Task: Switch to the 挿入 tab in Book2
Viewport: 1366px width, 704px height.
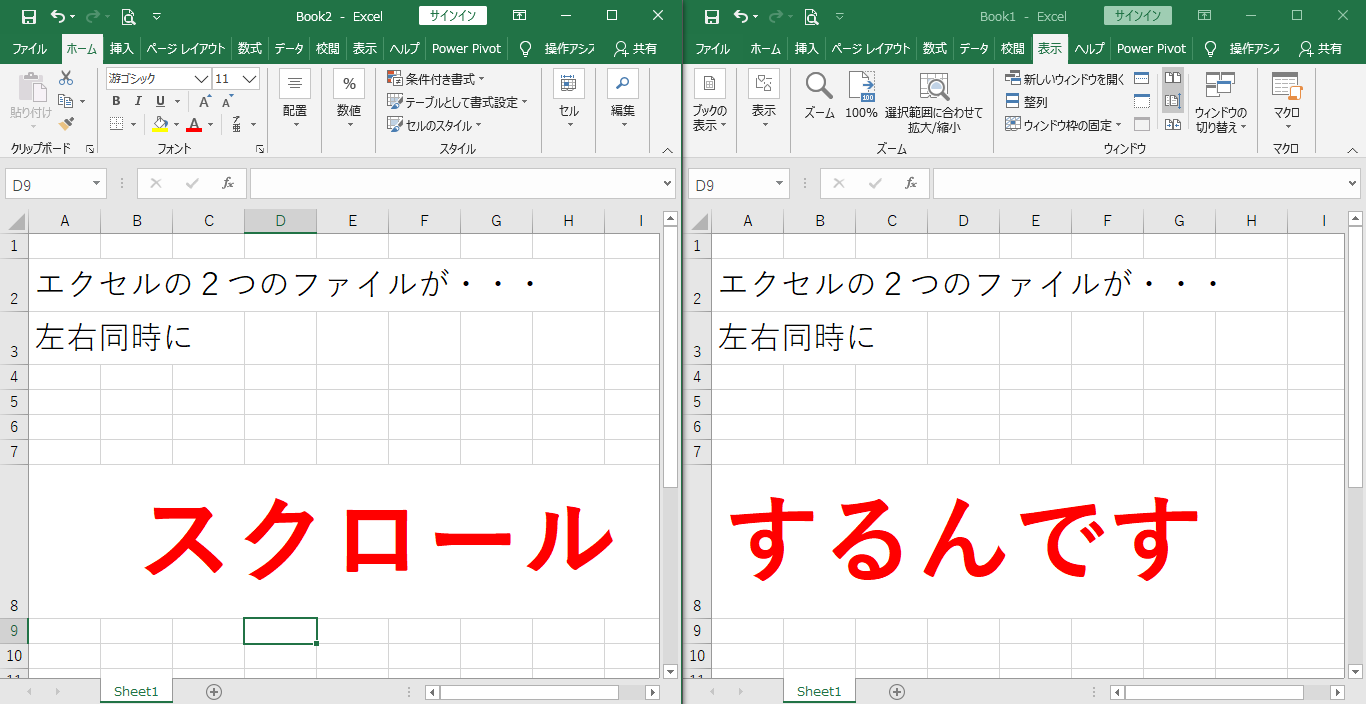Action: [x=121, y=48]
